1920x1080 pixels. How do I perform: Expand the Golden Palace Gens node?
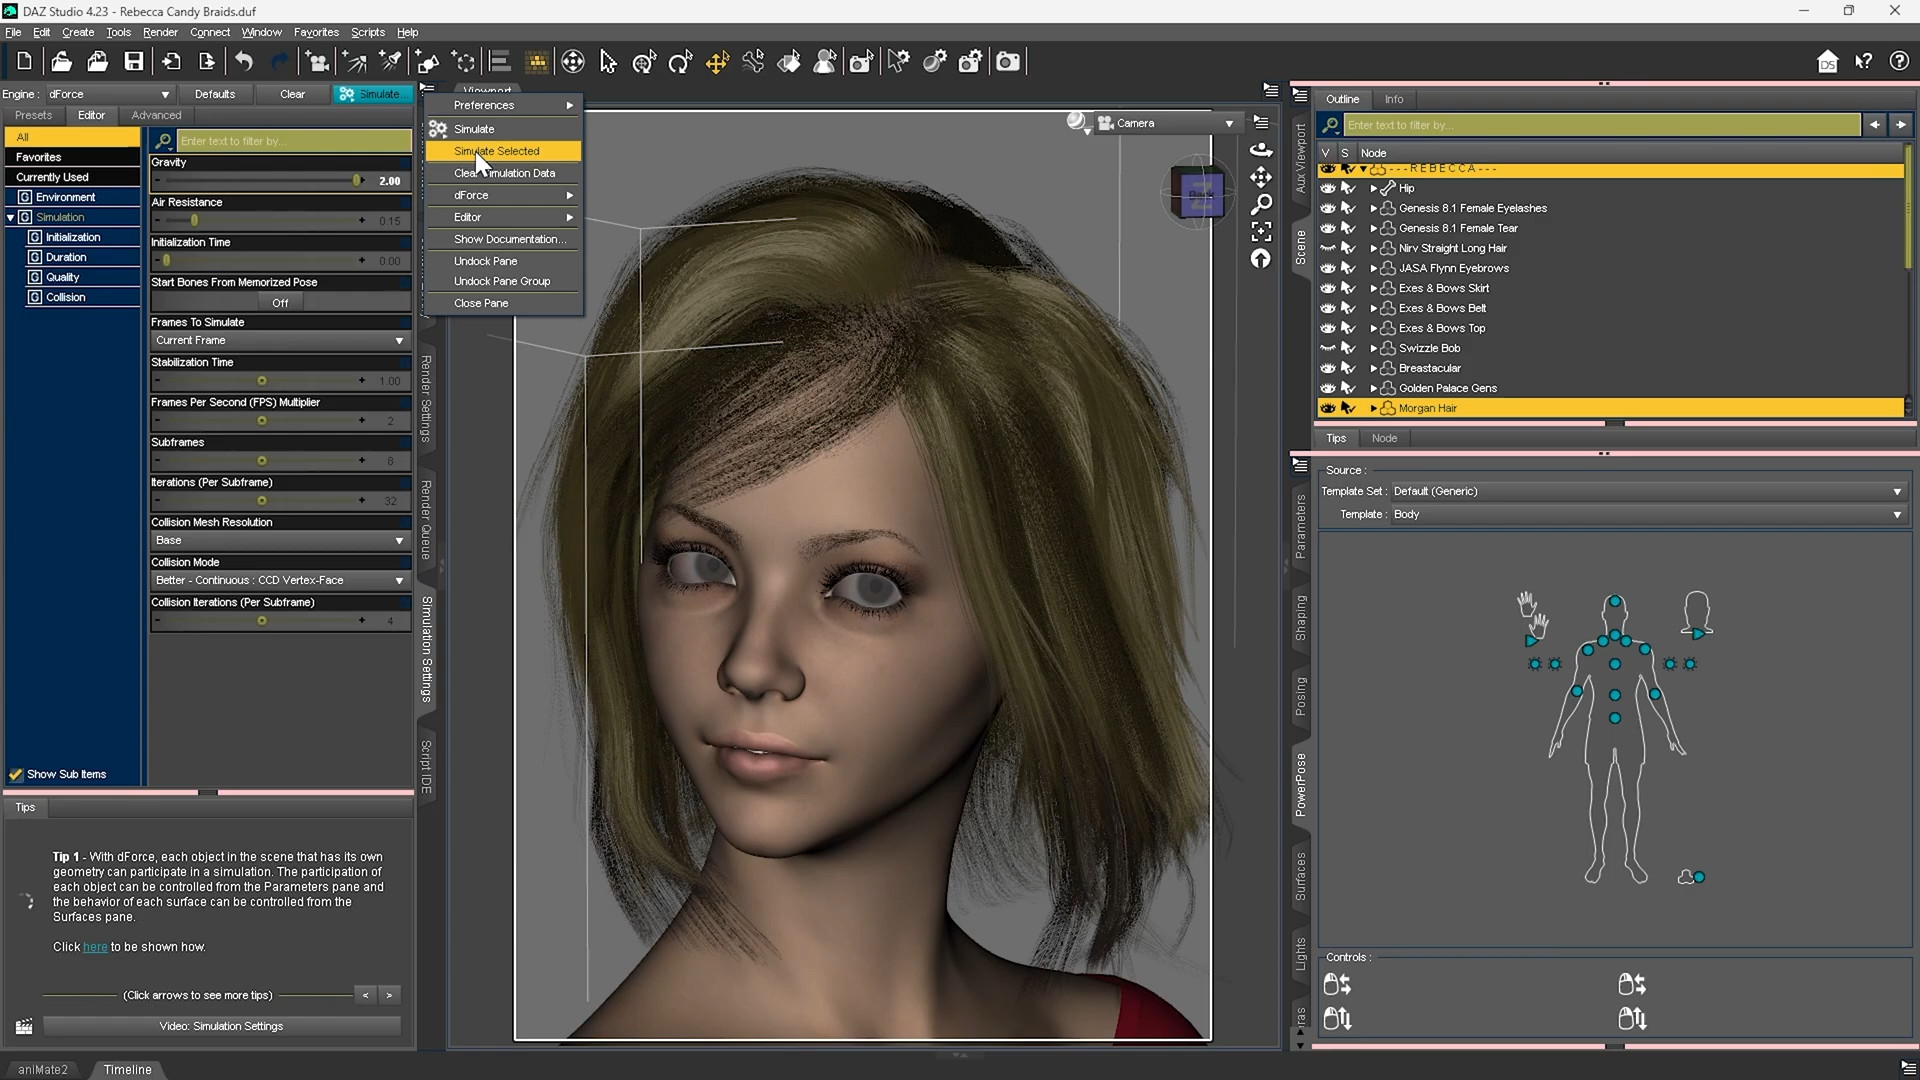pos(1373,388)
